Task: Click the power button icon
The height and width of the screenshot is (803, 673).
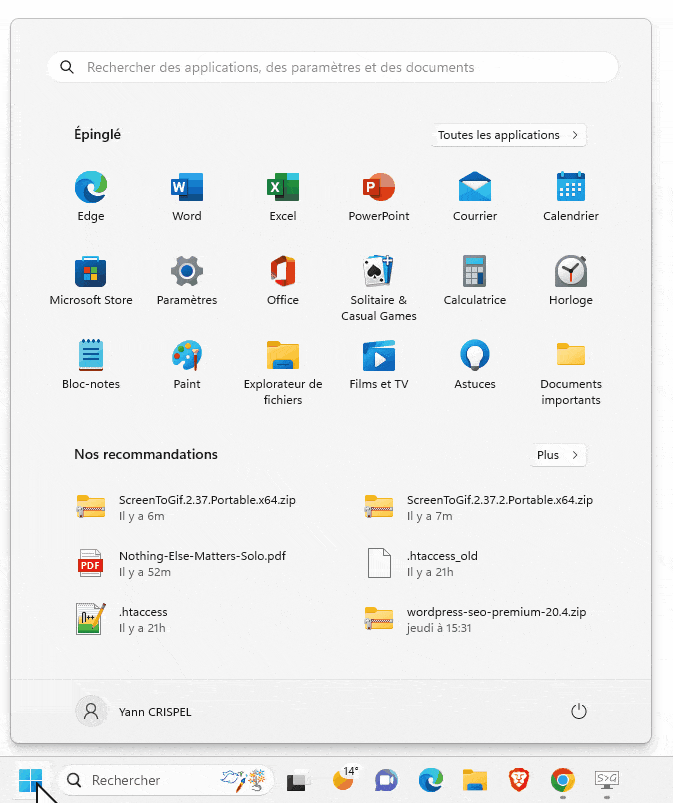Action: click(x=578, y=711)
